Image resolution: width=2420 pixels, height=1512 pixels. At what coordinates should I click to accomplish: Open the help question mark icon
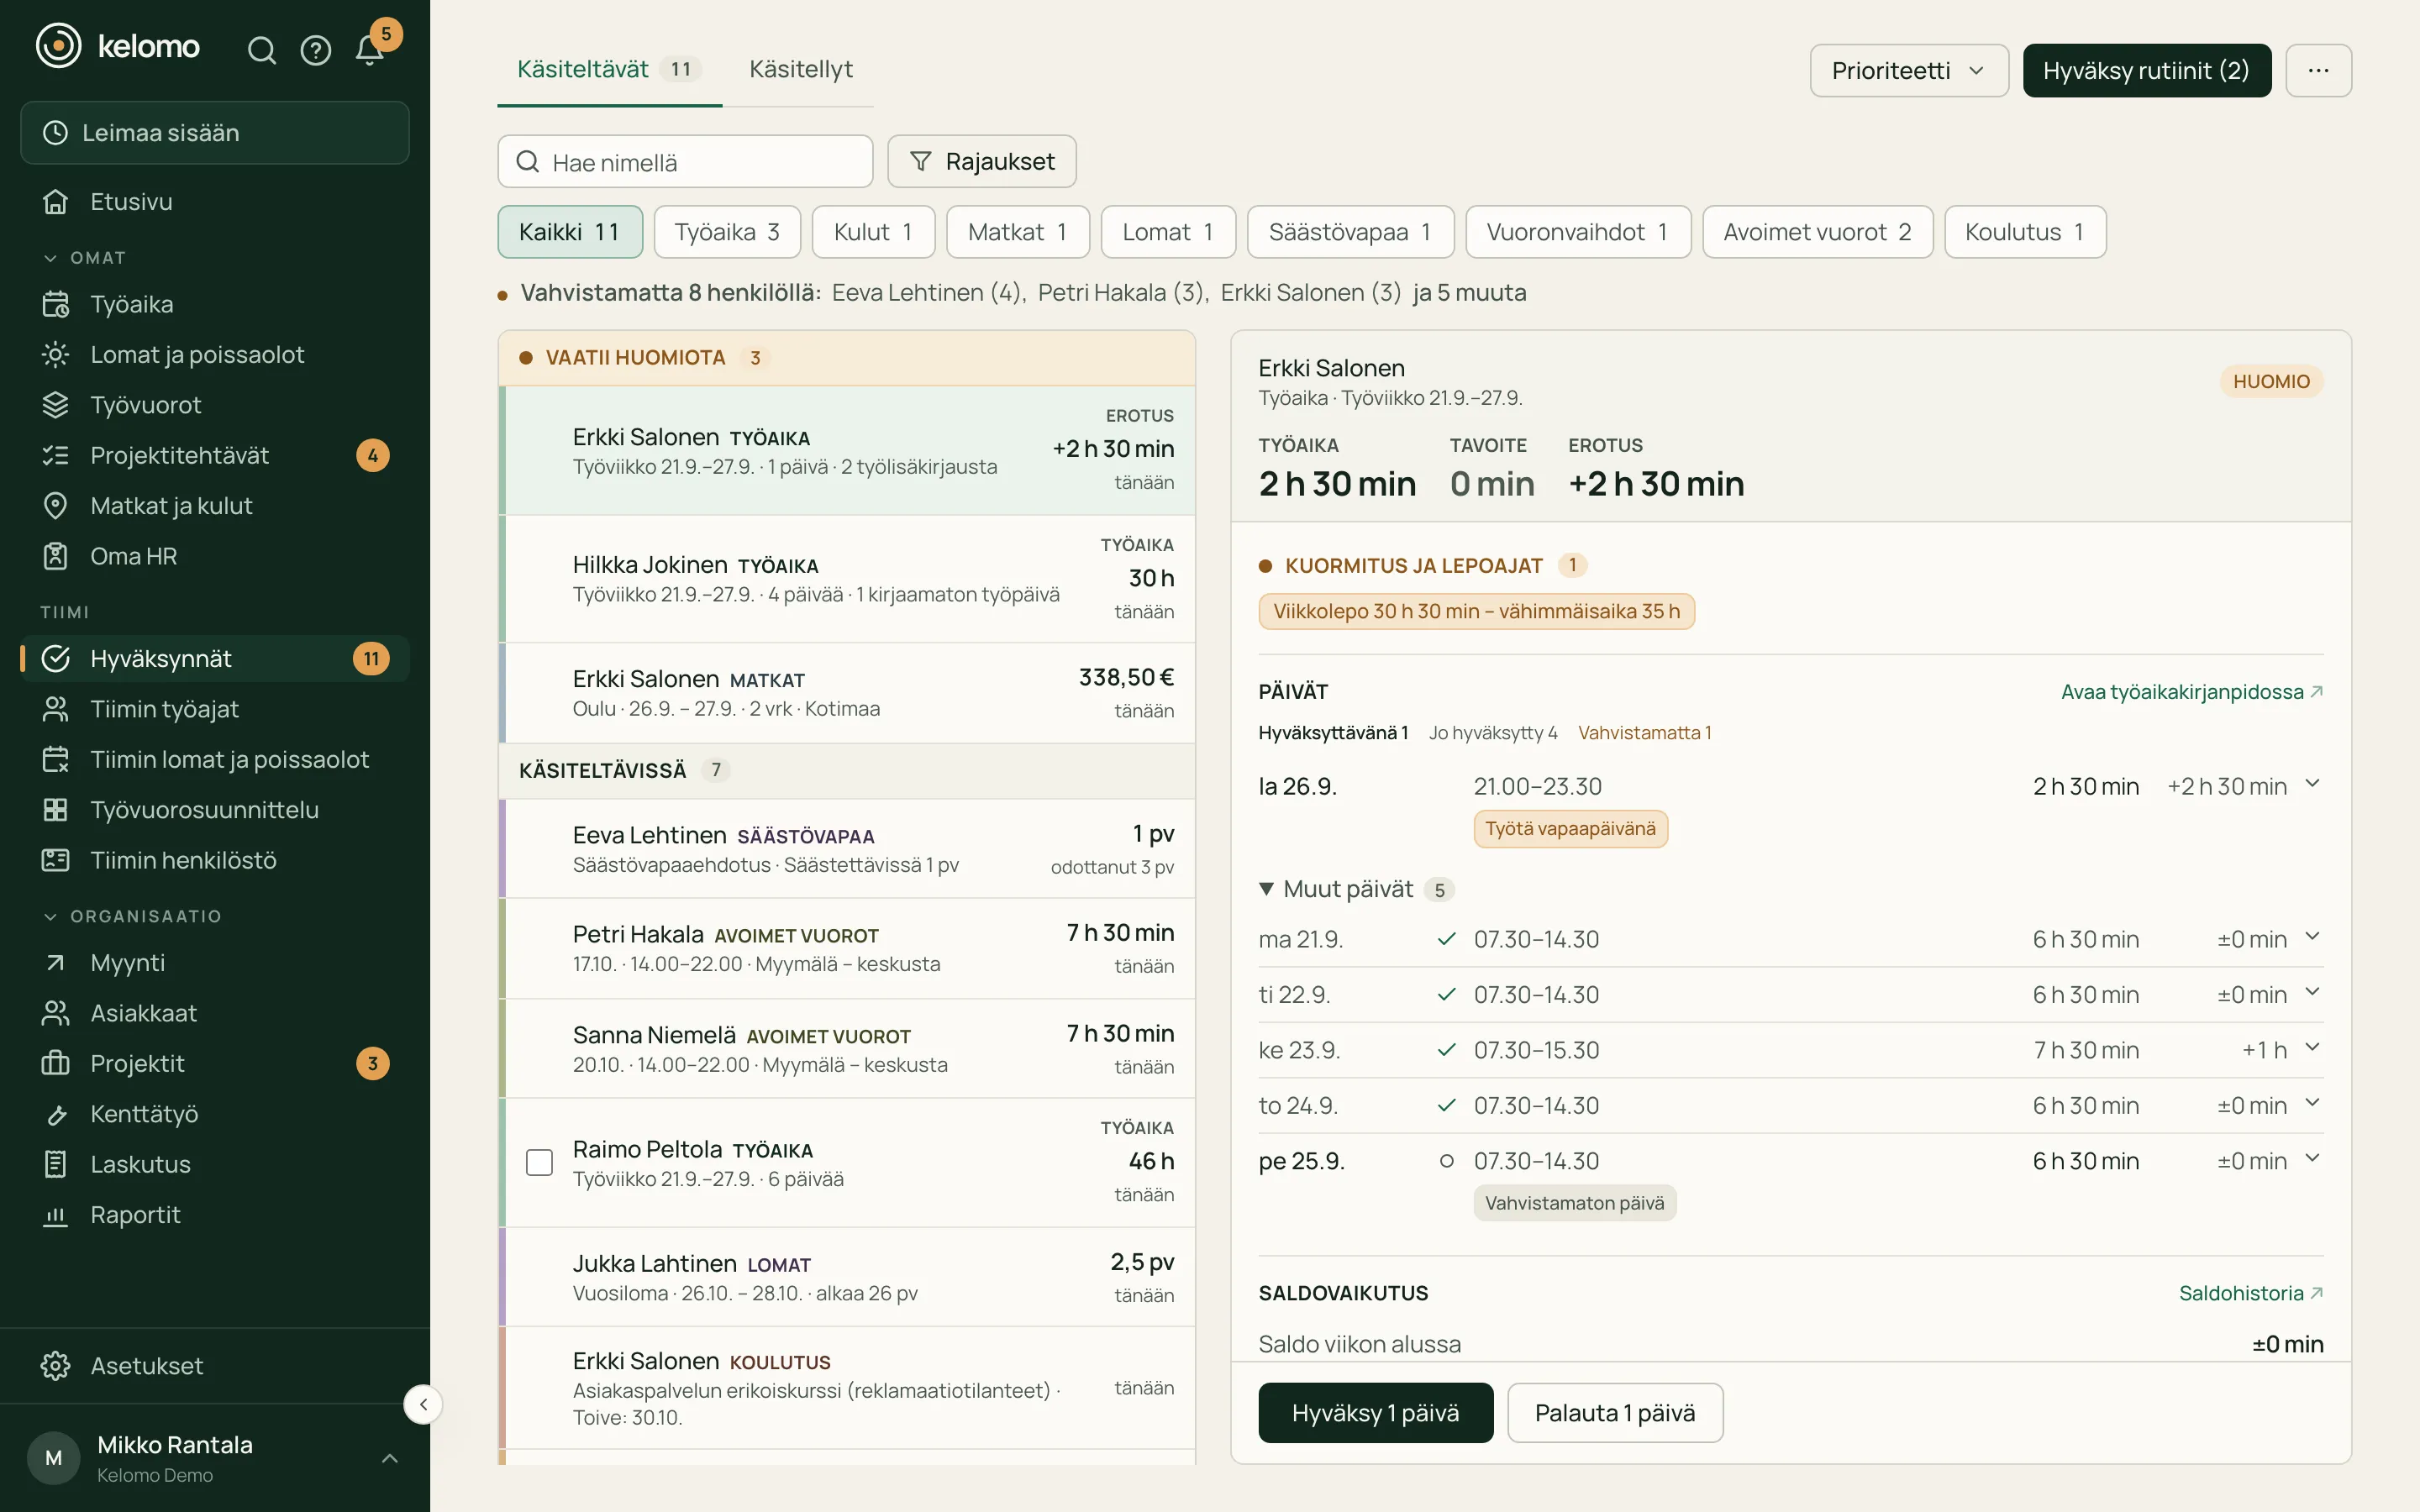point(316,50)
